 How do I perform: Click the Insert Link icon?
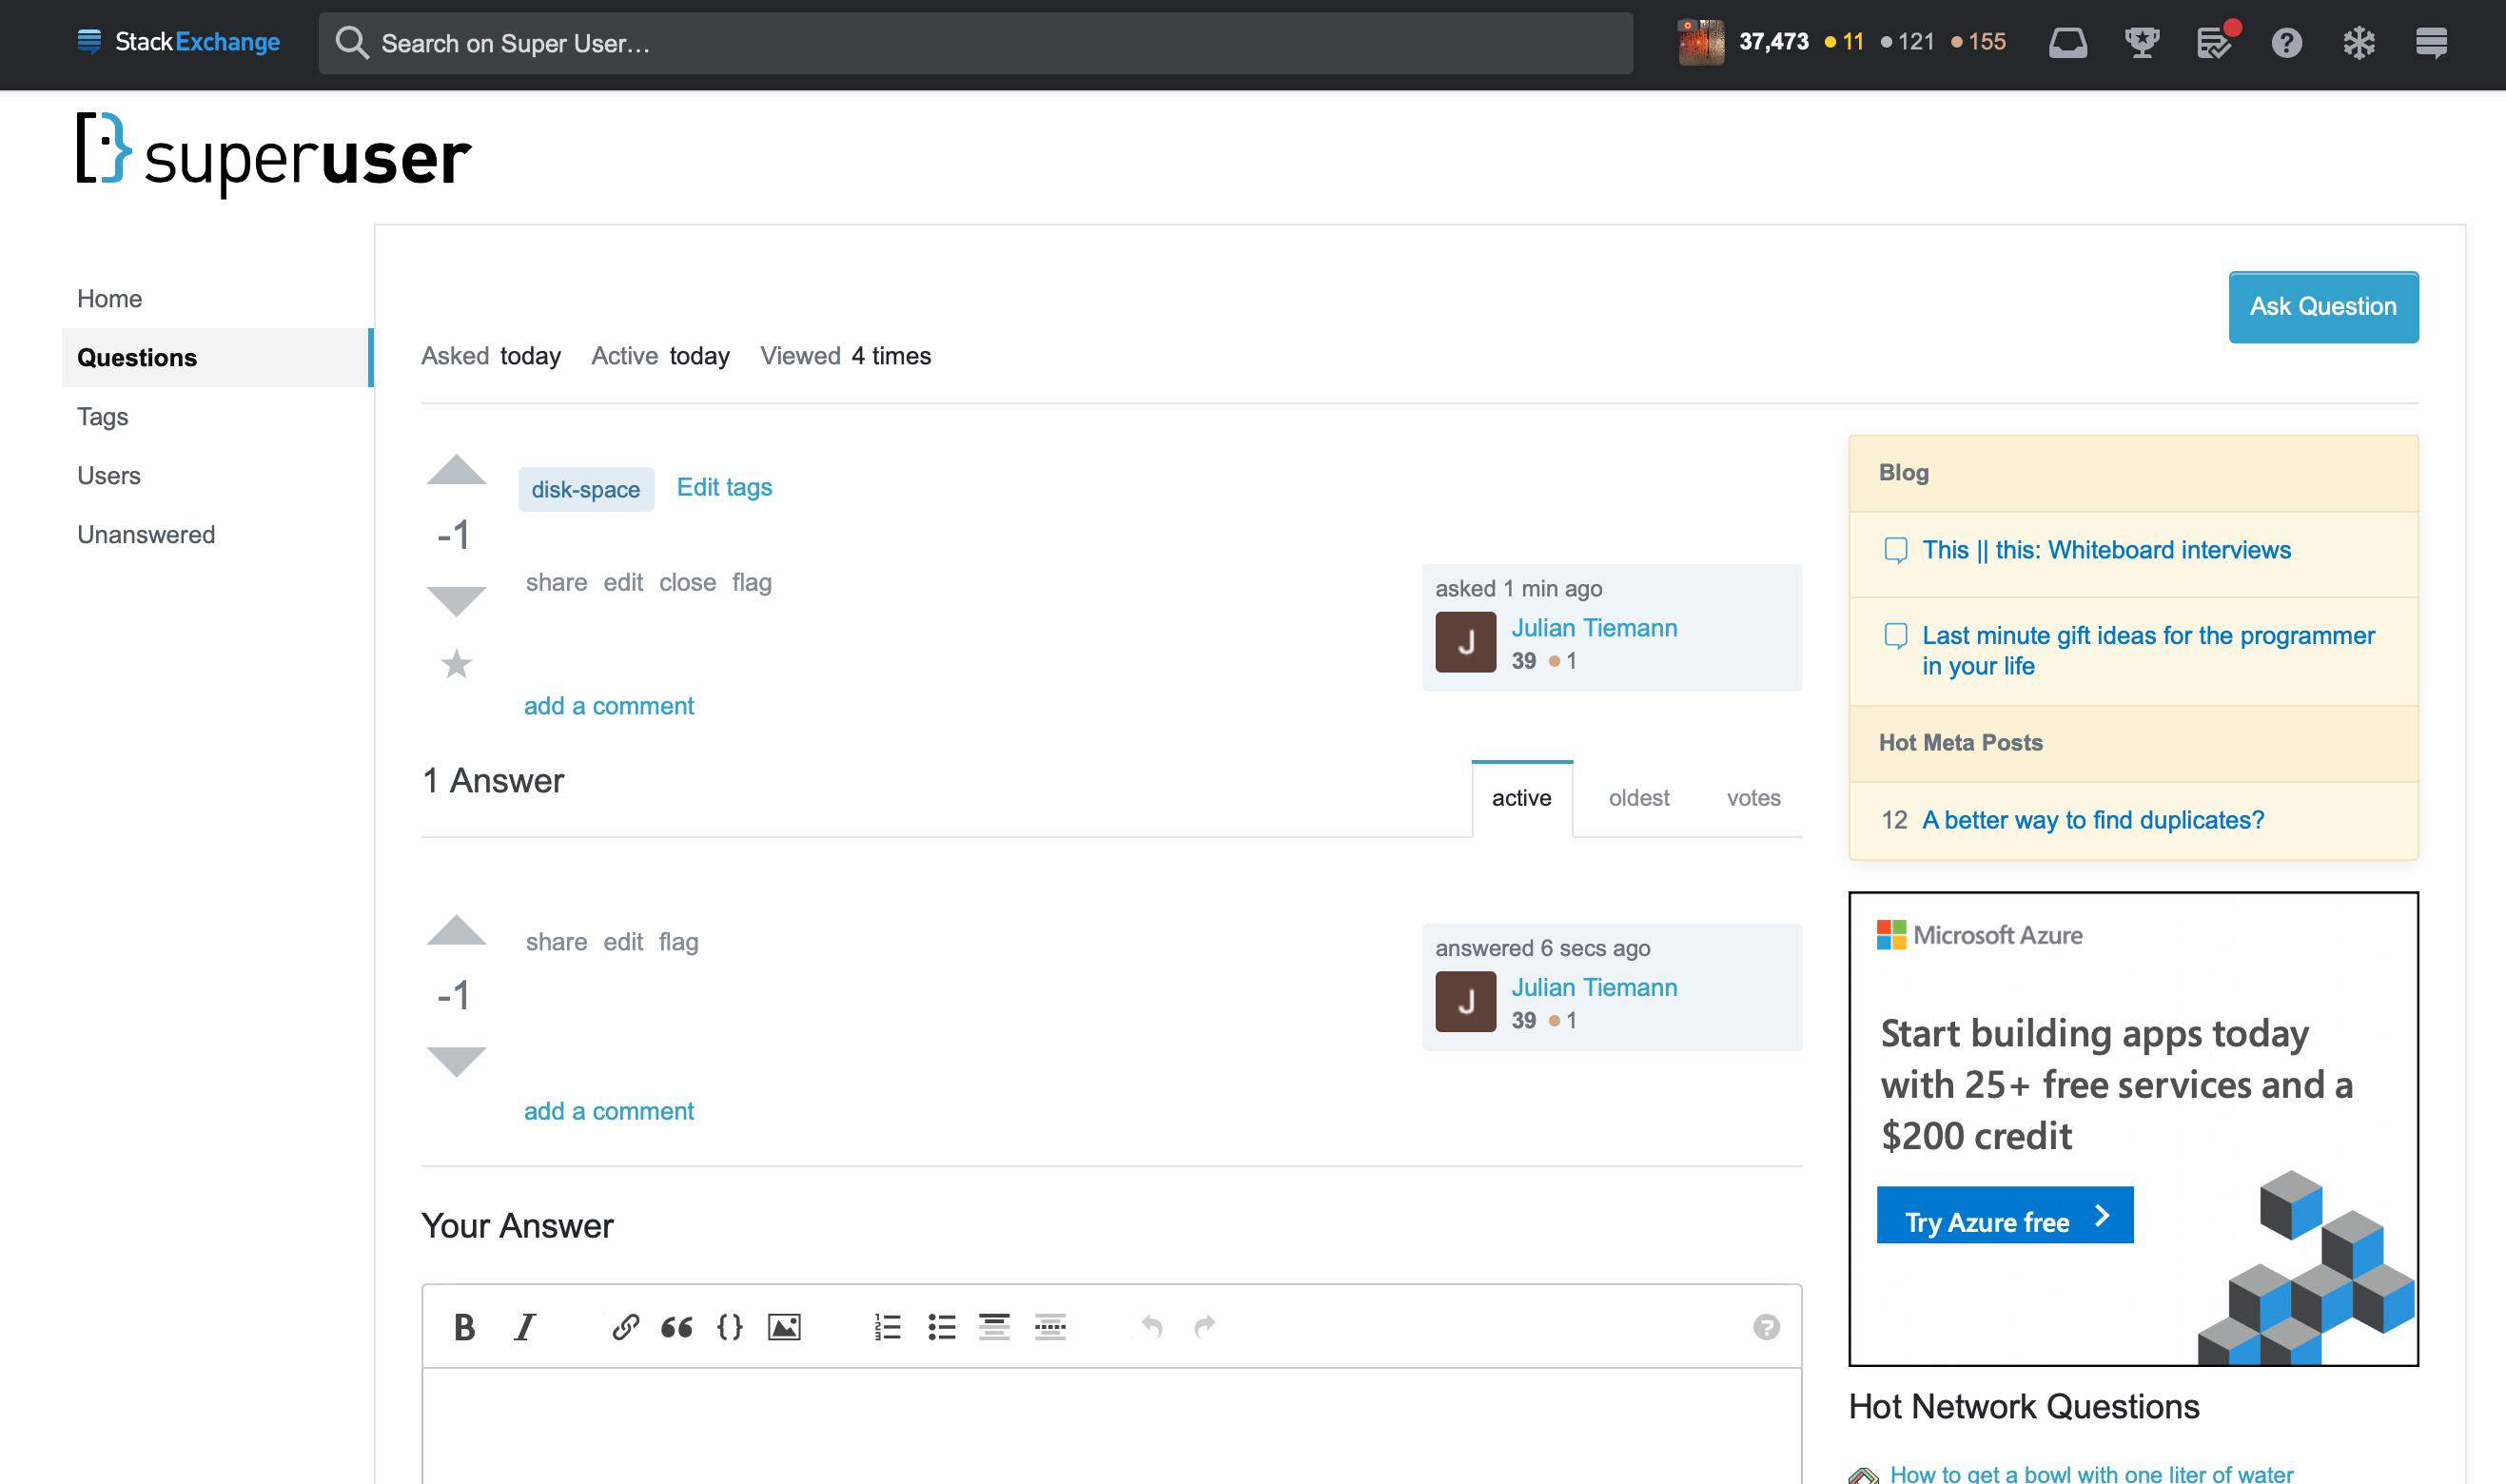point(621,1325)
